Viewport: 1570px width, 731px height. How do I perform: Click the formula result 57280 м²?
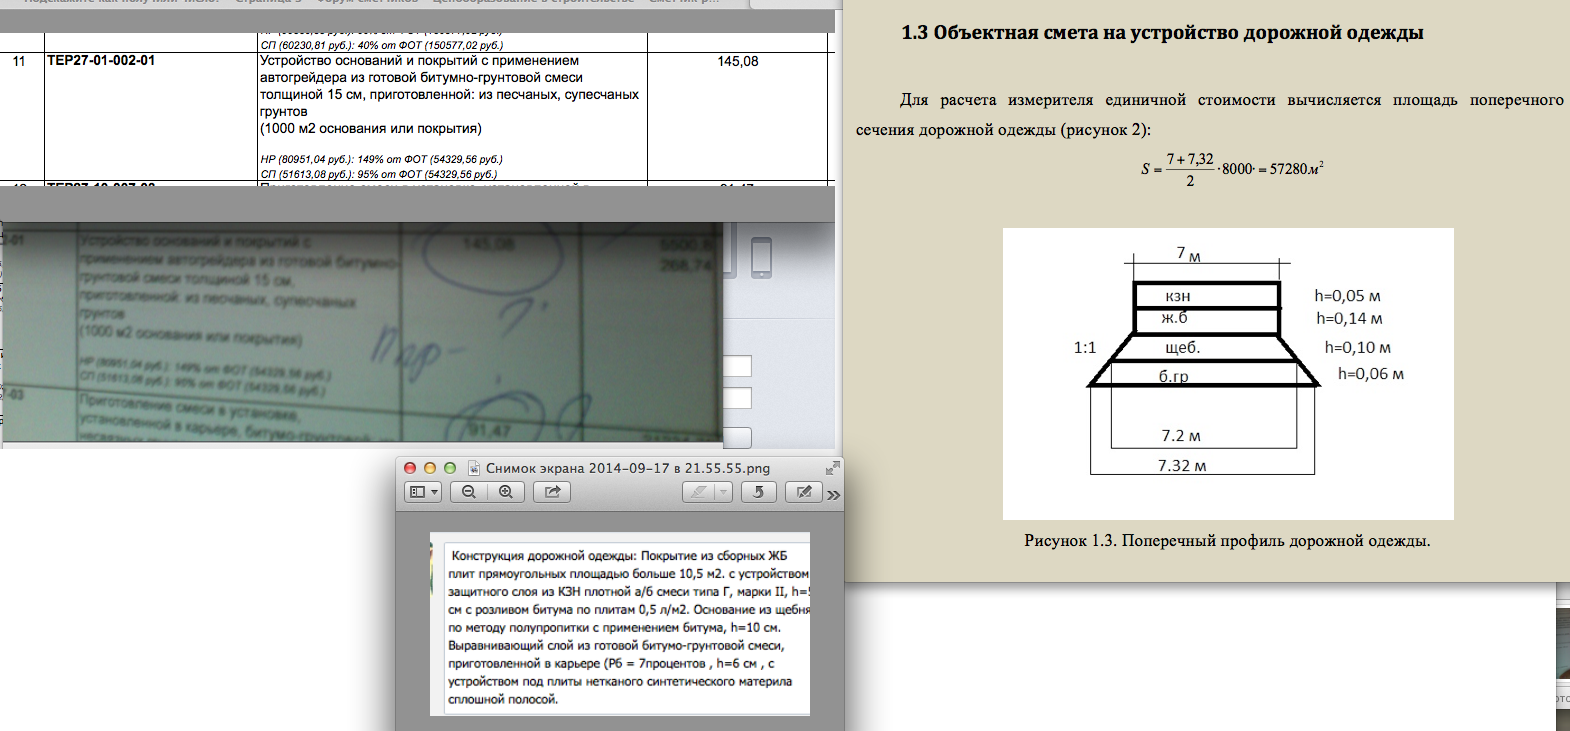(x=1297, y=169)
